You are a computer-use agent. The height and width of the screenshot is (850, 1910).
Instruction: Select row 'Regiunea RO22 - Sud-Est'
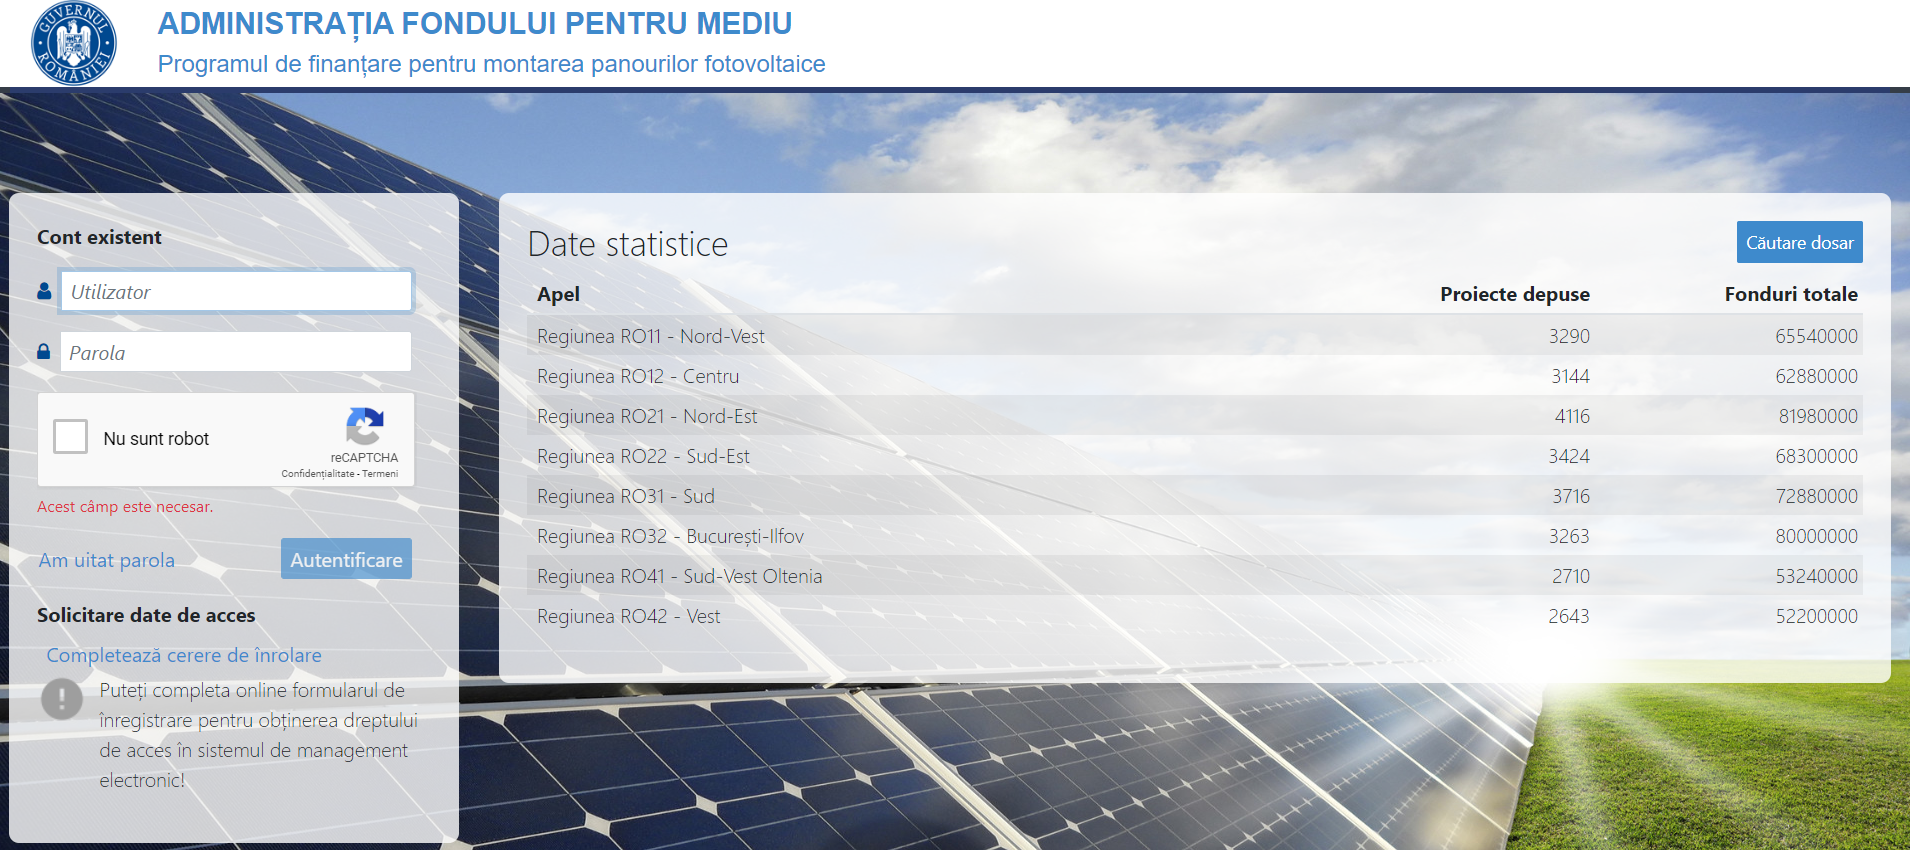(x=1195, y=456)
